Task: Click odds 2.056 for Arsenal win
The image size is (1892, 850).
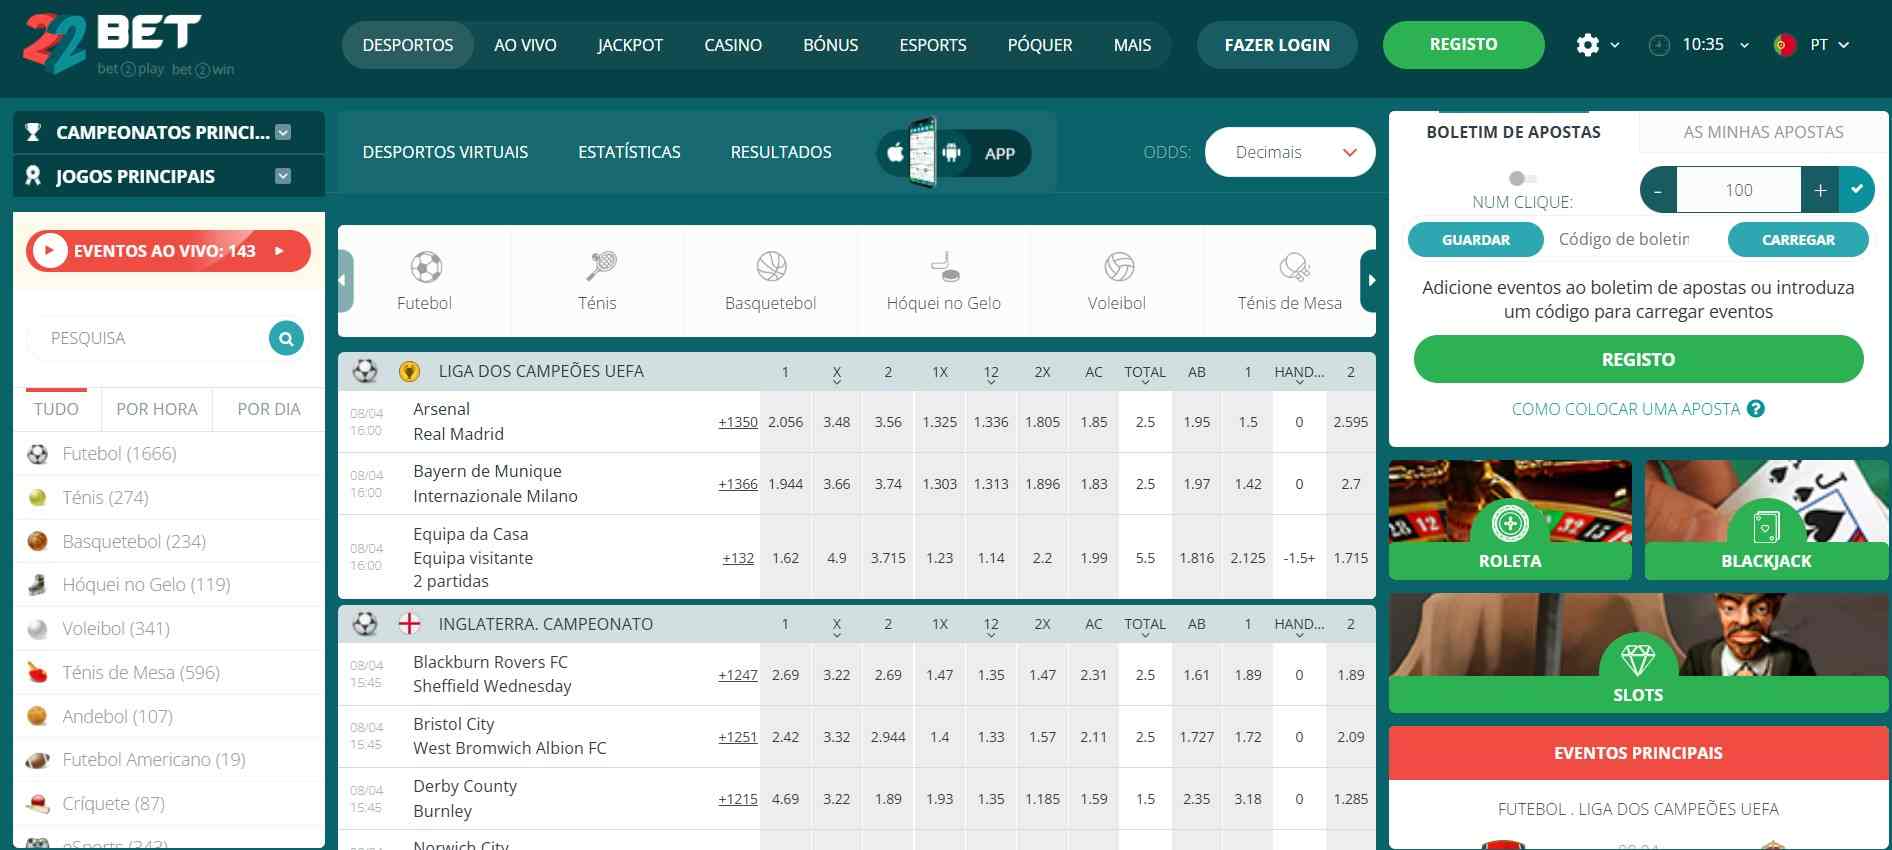Action: [x=786, y=422]
